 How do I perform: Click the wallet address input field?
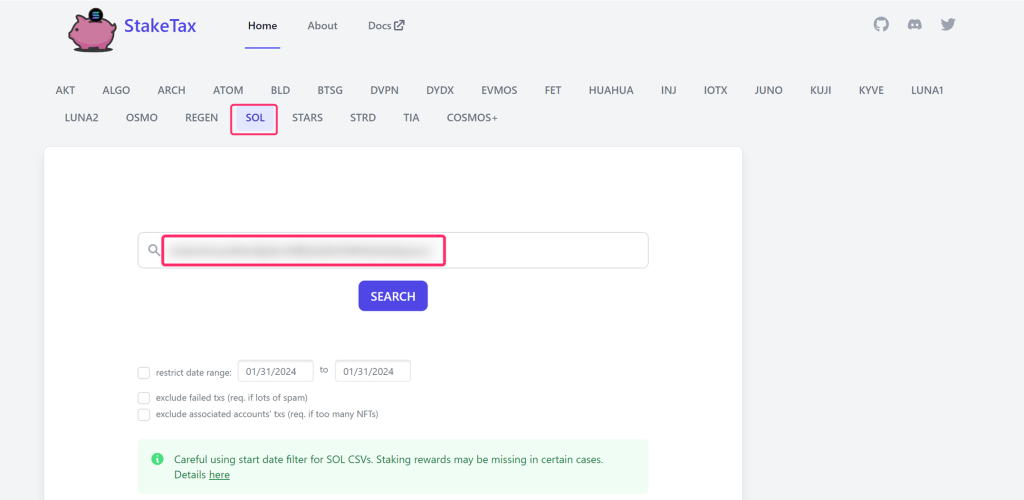pos(400,250)
